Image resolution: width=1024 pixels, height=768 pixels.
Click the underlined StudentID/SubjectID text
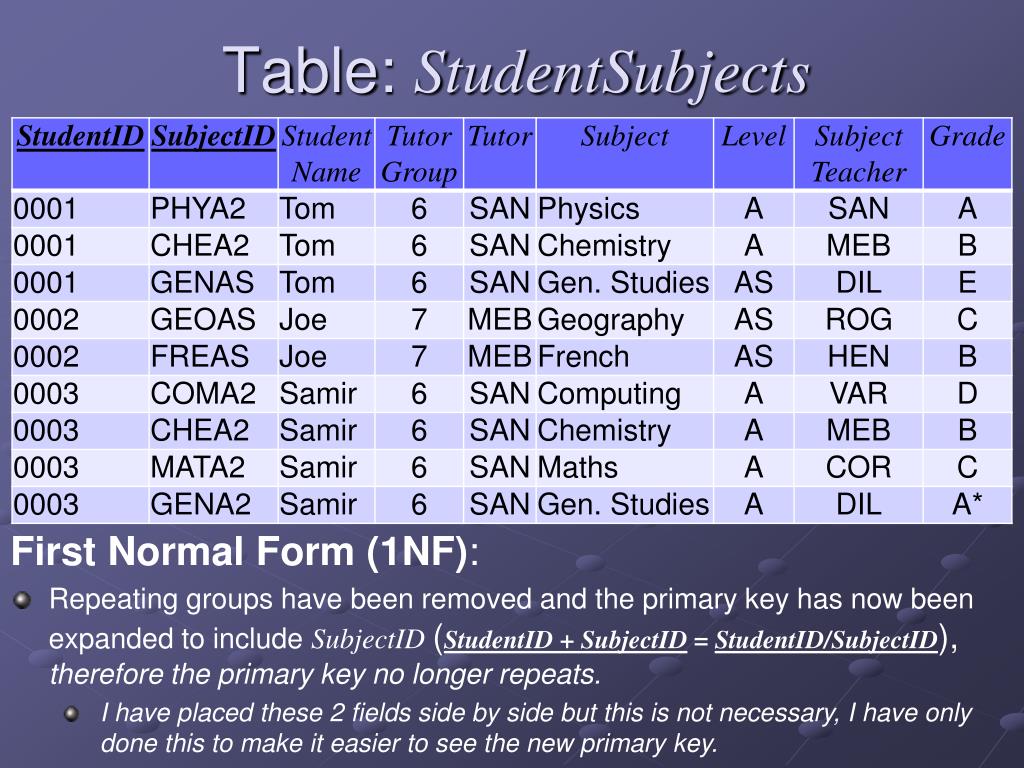click(827, 640)
